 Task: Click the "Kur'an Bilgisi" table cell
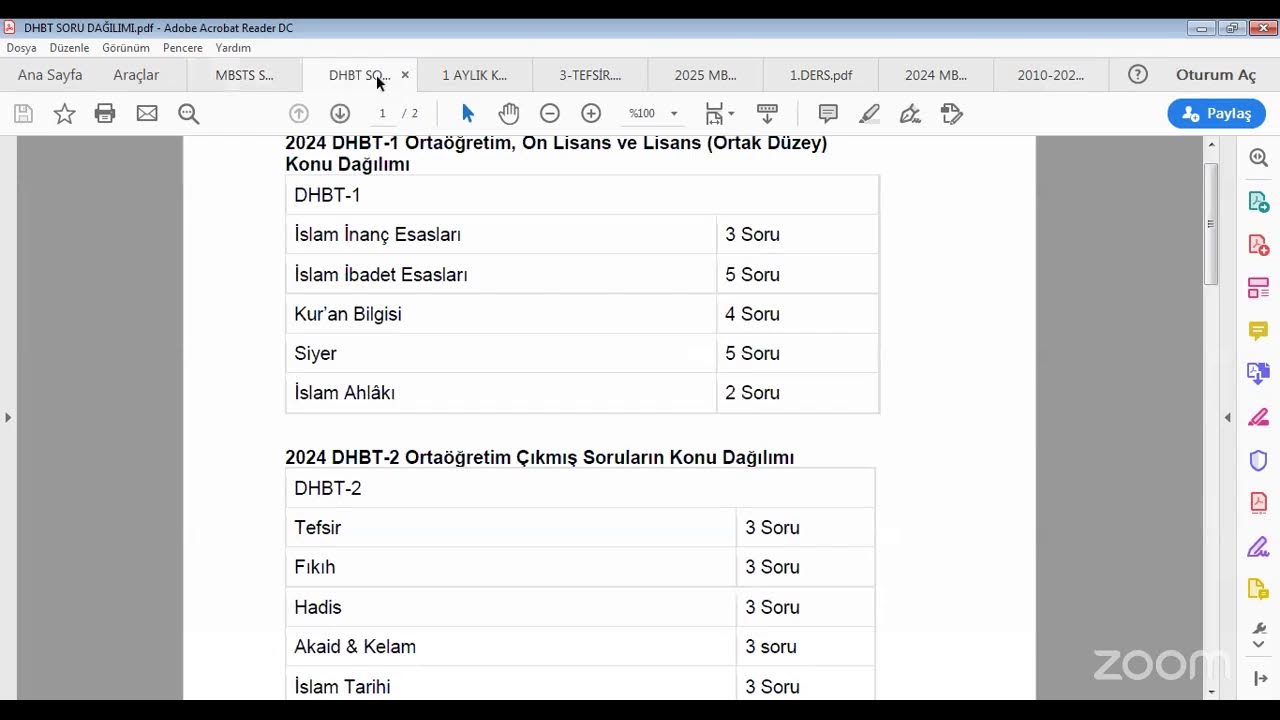pyautogui.click(x=501, y=314)
